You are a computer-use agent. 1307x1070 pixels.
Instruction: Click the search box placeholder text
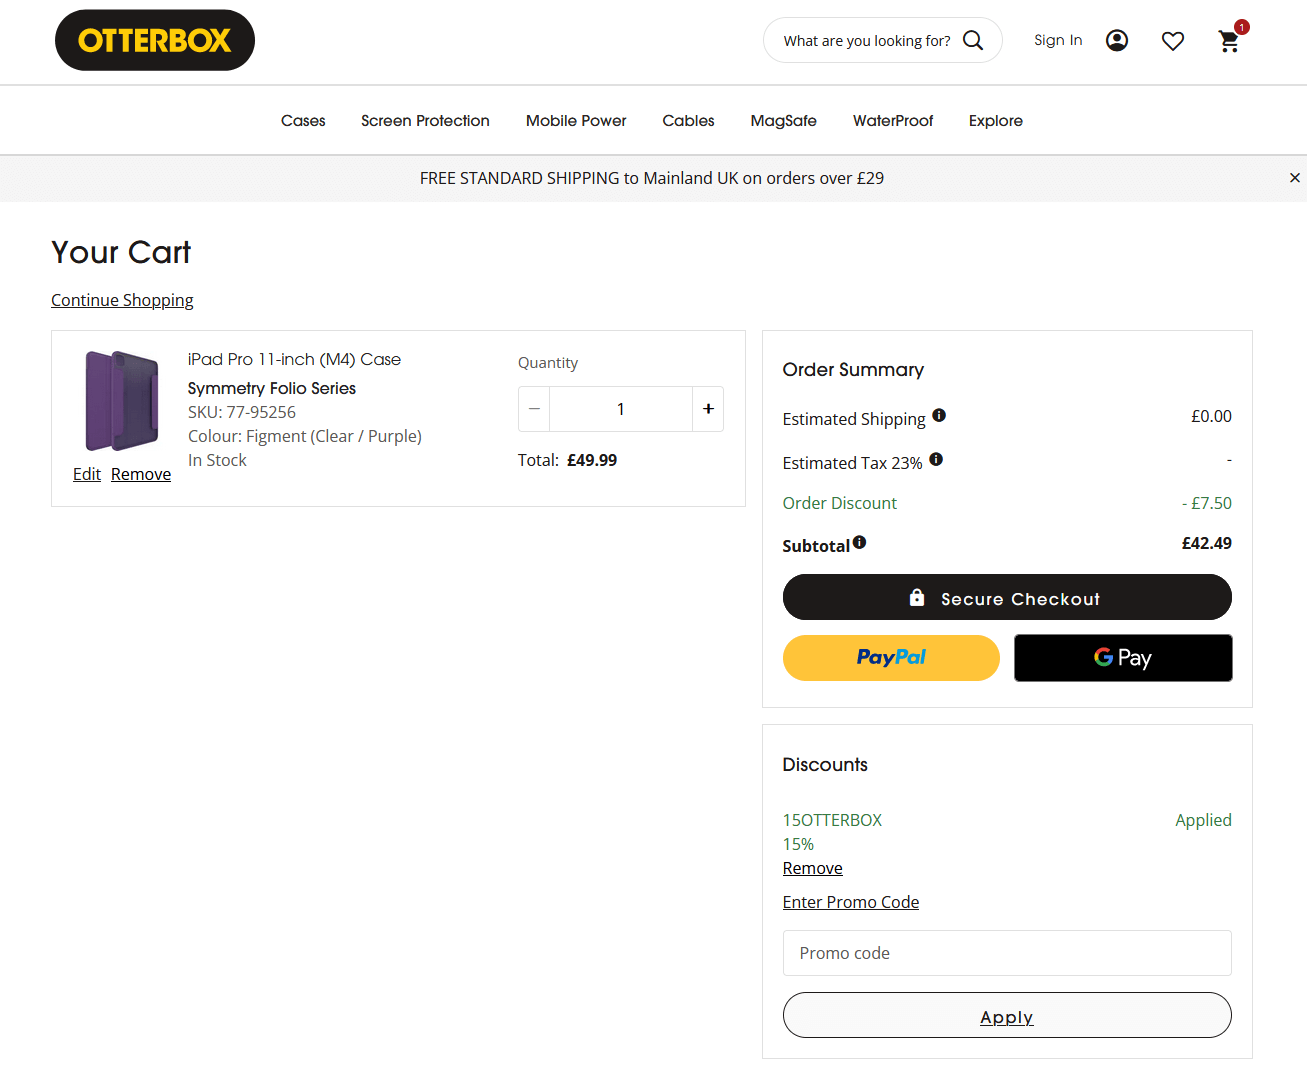coord(867,41)
